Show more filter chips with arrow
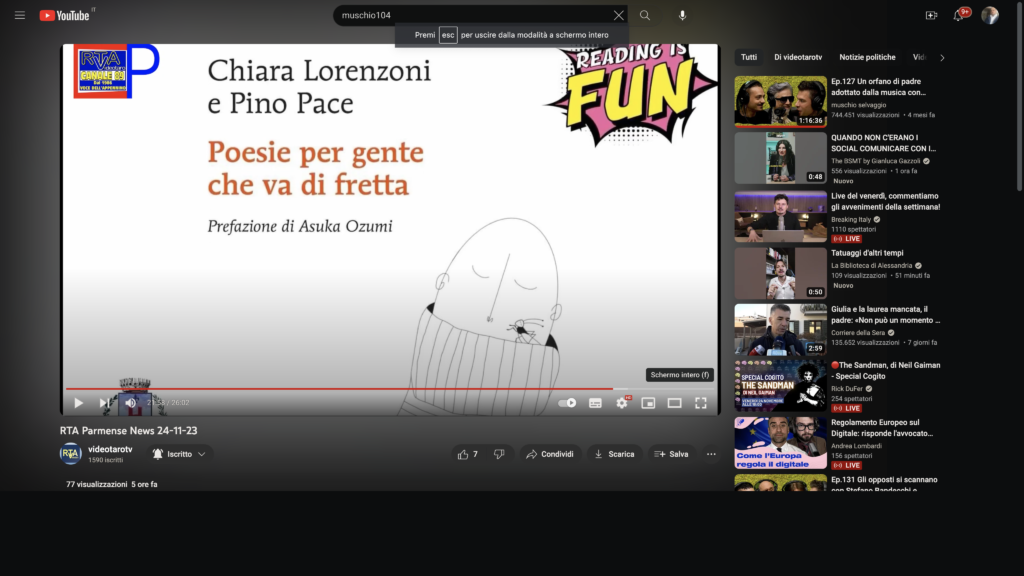This screenshot has width=1024, height=576. 942,57
